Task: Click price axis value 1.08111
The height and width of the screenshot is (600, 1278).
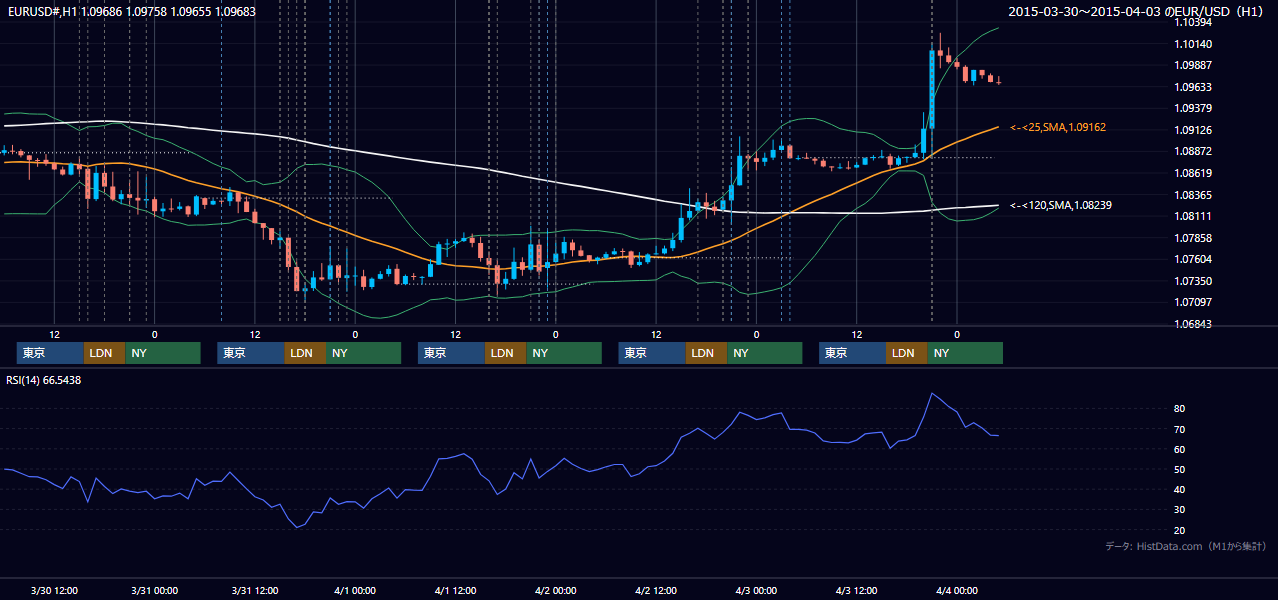Action: click(1194, 216)
